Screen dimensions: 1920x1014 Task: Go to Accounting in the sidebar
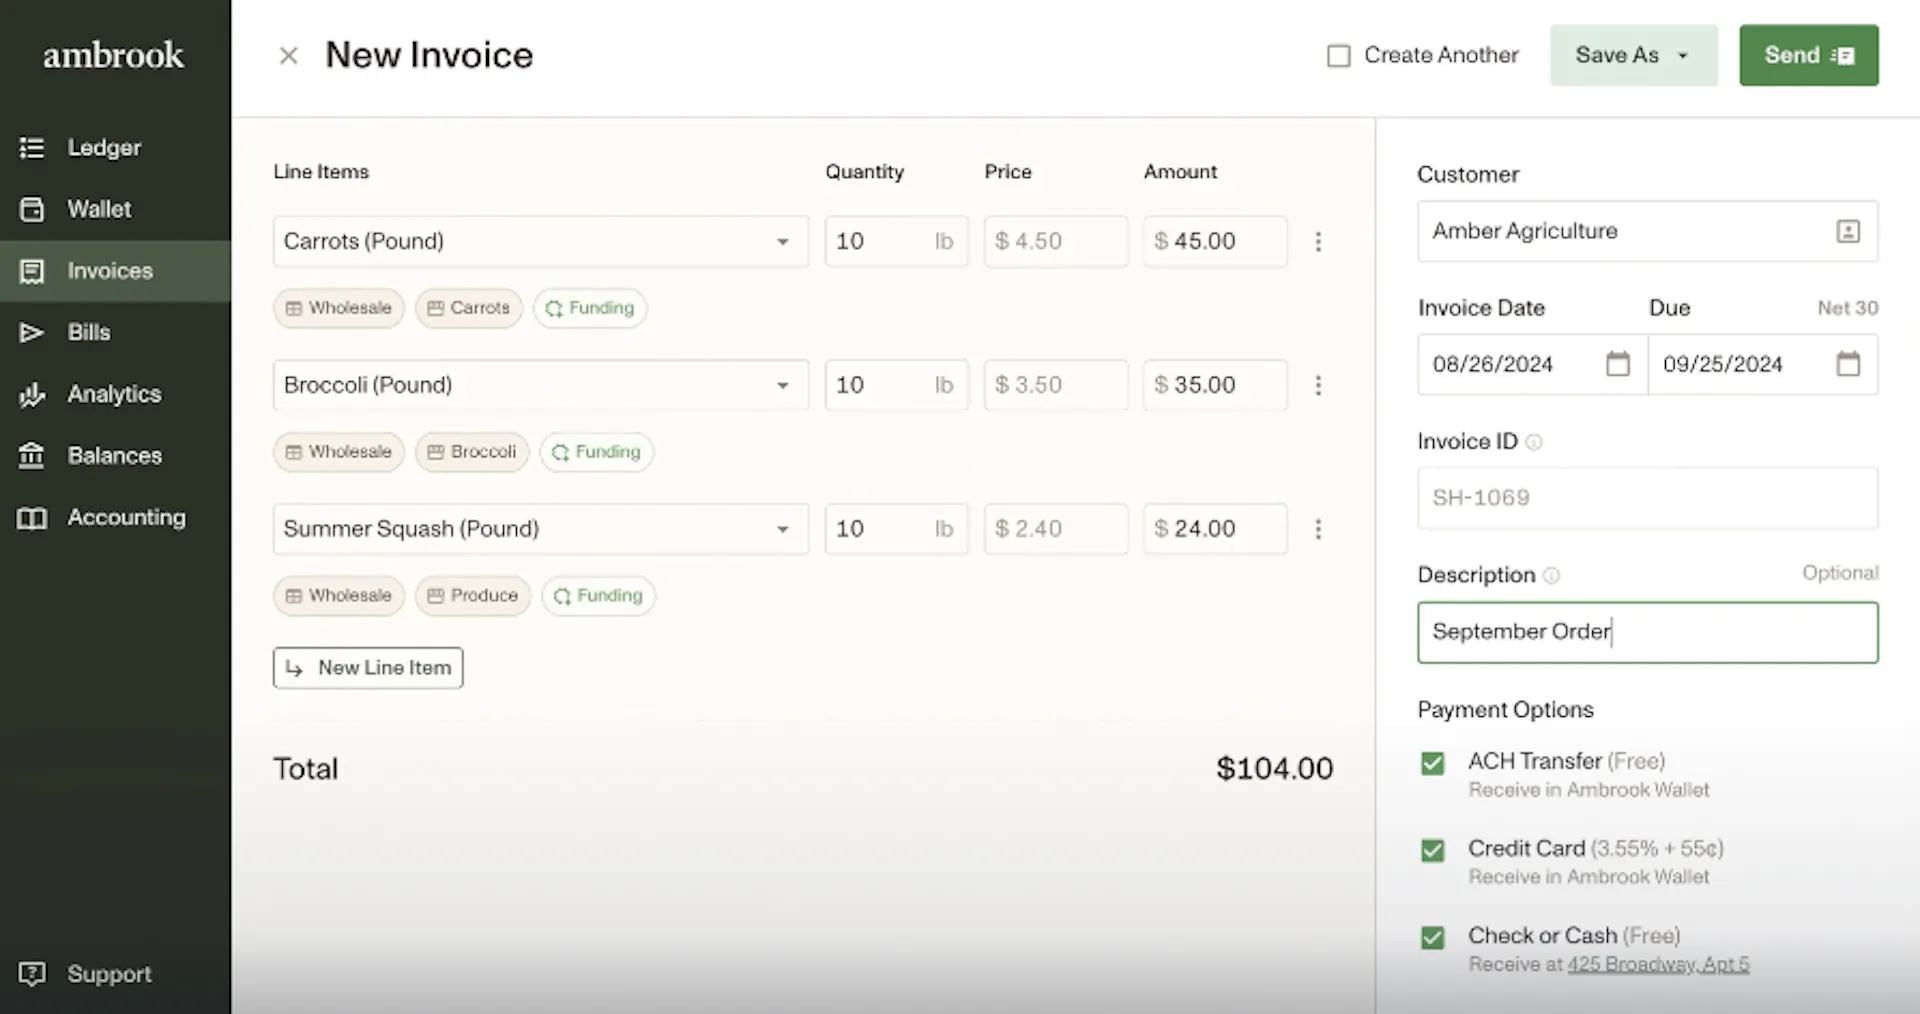115,517
